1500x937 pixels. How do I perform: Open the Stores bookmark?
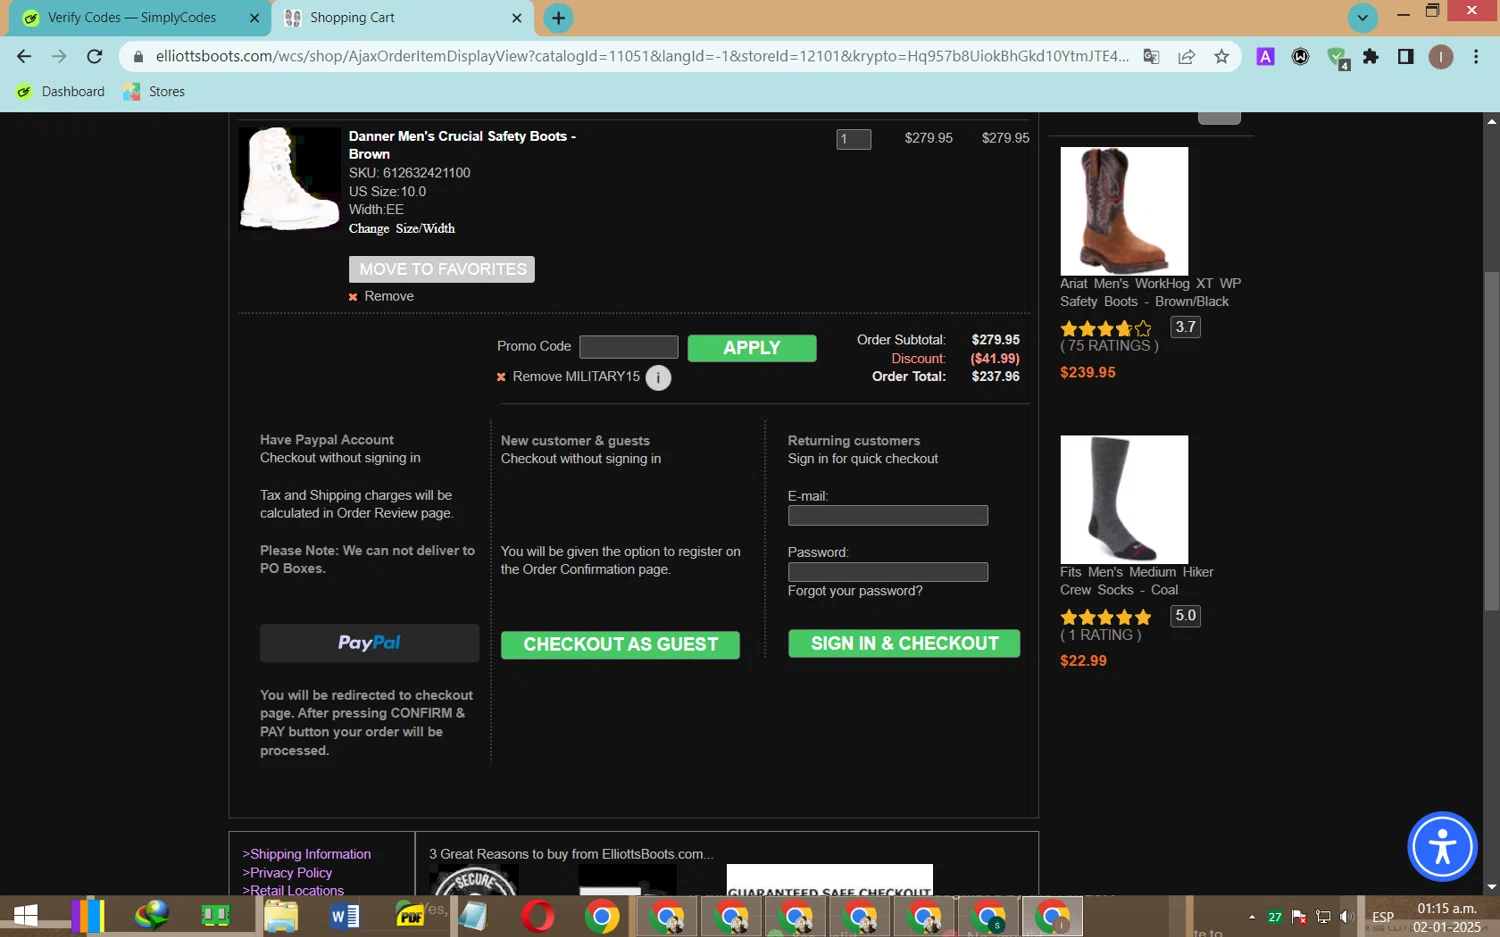154,91
